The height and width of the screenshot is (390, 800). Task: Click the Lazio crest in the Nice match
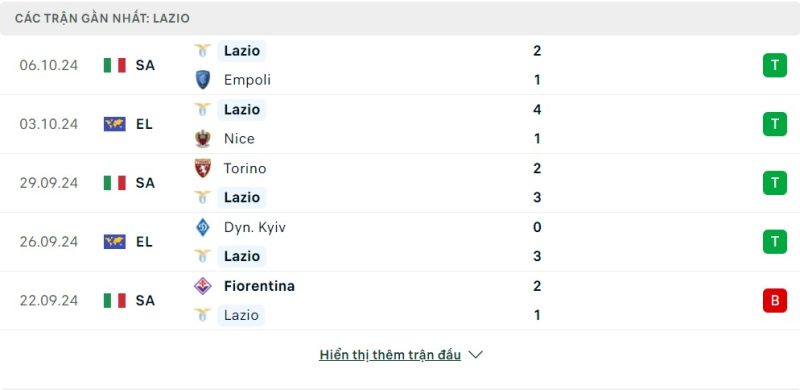203,110
